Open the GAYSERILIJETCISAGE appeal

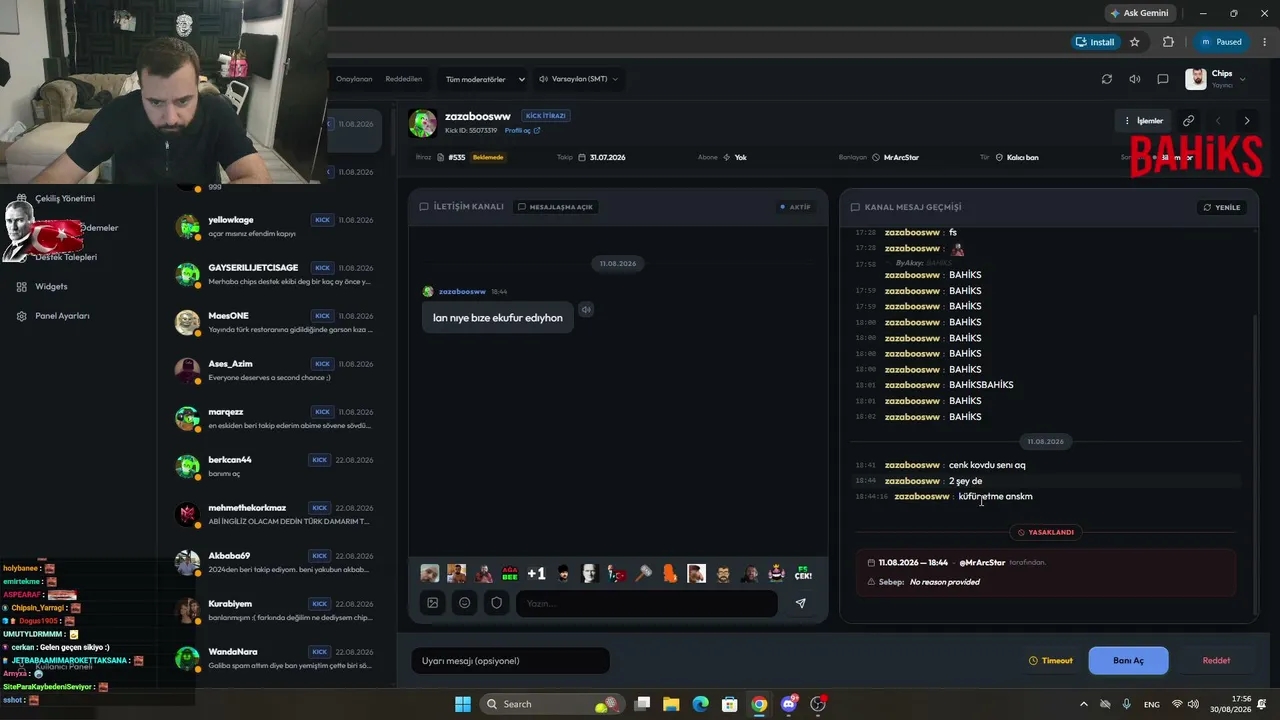275,275
